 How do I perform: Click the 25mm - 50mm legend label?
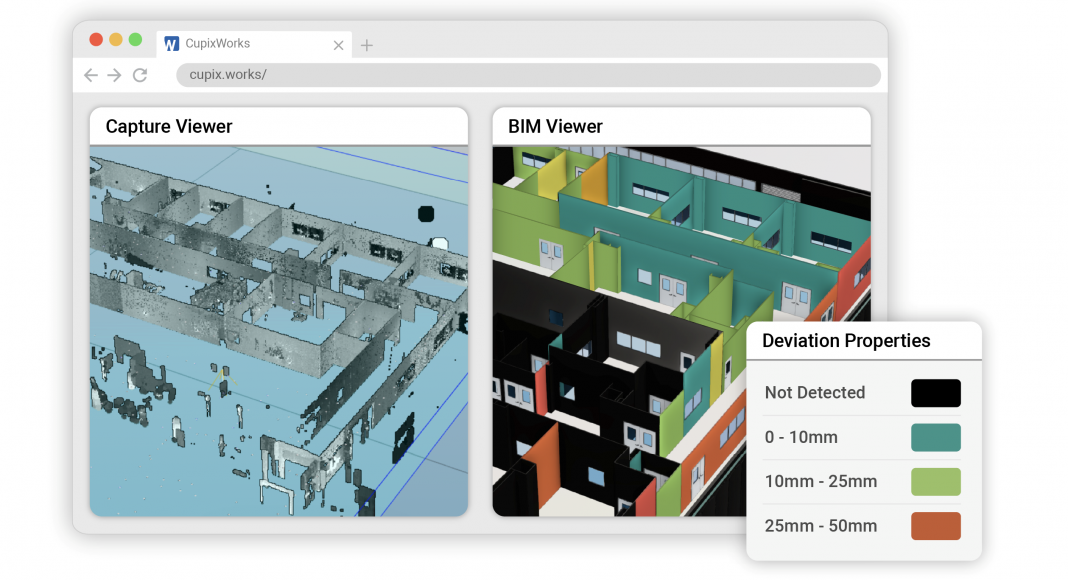point(821,526)
